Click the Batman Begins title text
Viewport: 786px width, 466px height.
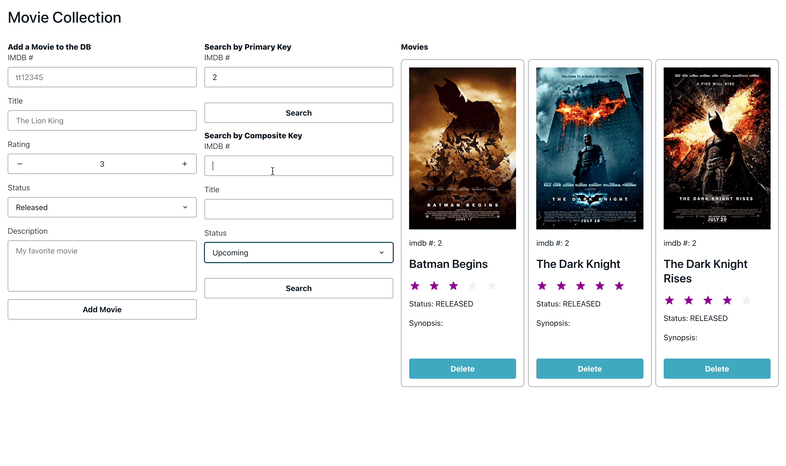point(448,264)
